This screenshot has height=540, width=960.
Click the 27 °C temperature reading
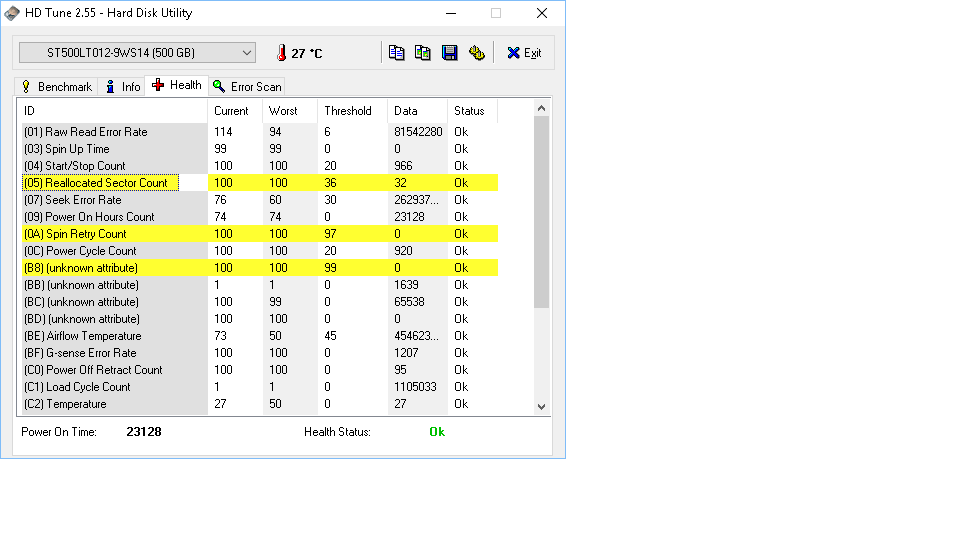pyautogui.click(x=307, y=53)
